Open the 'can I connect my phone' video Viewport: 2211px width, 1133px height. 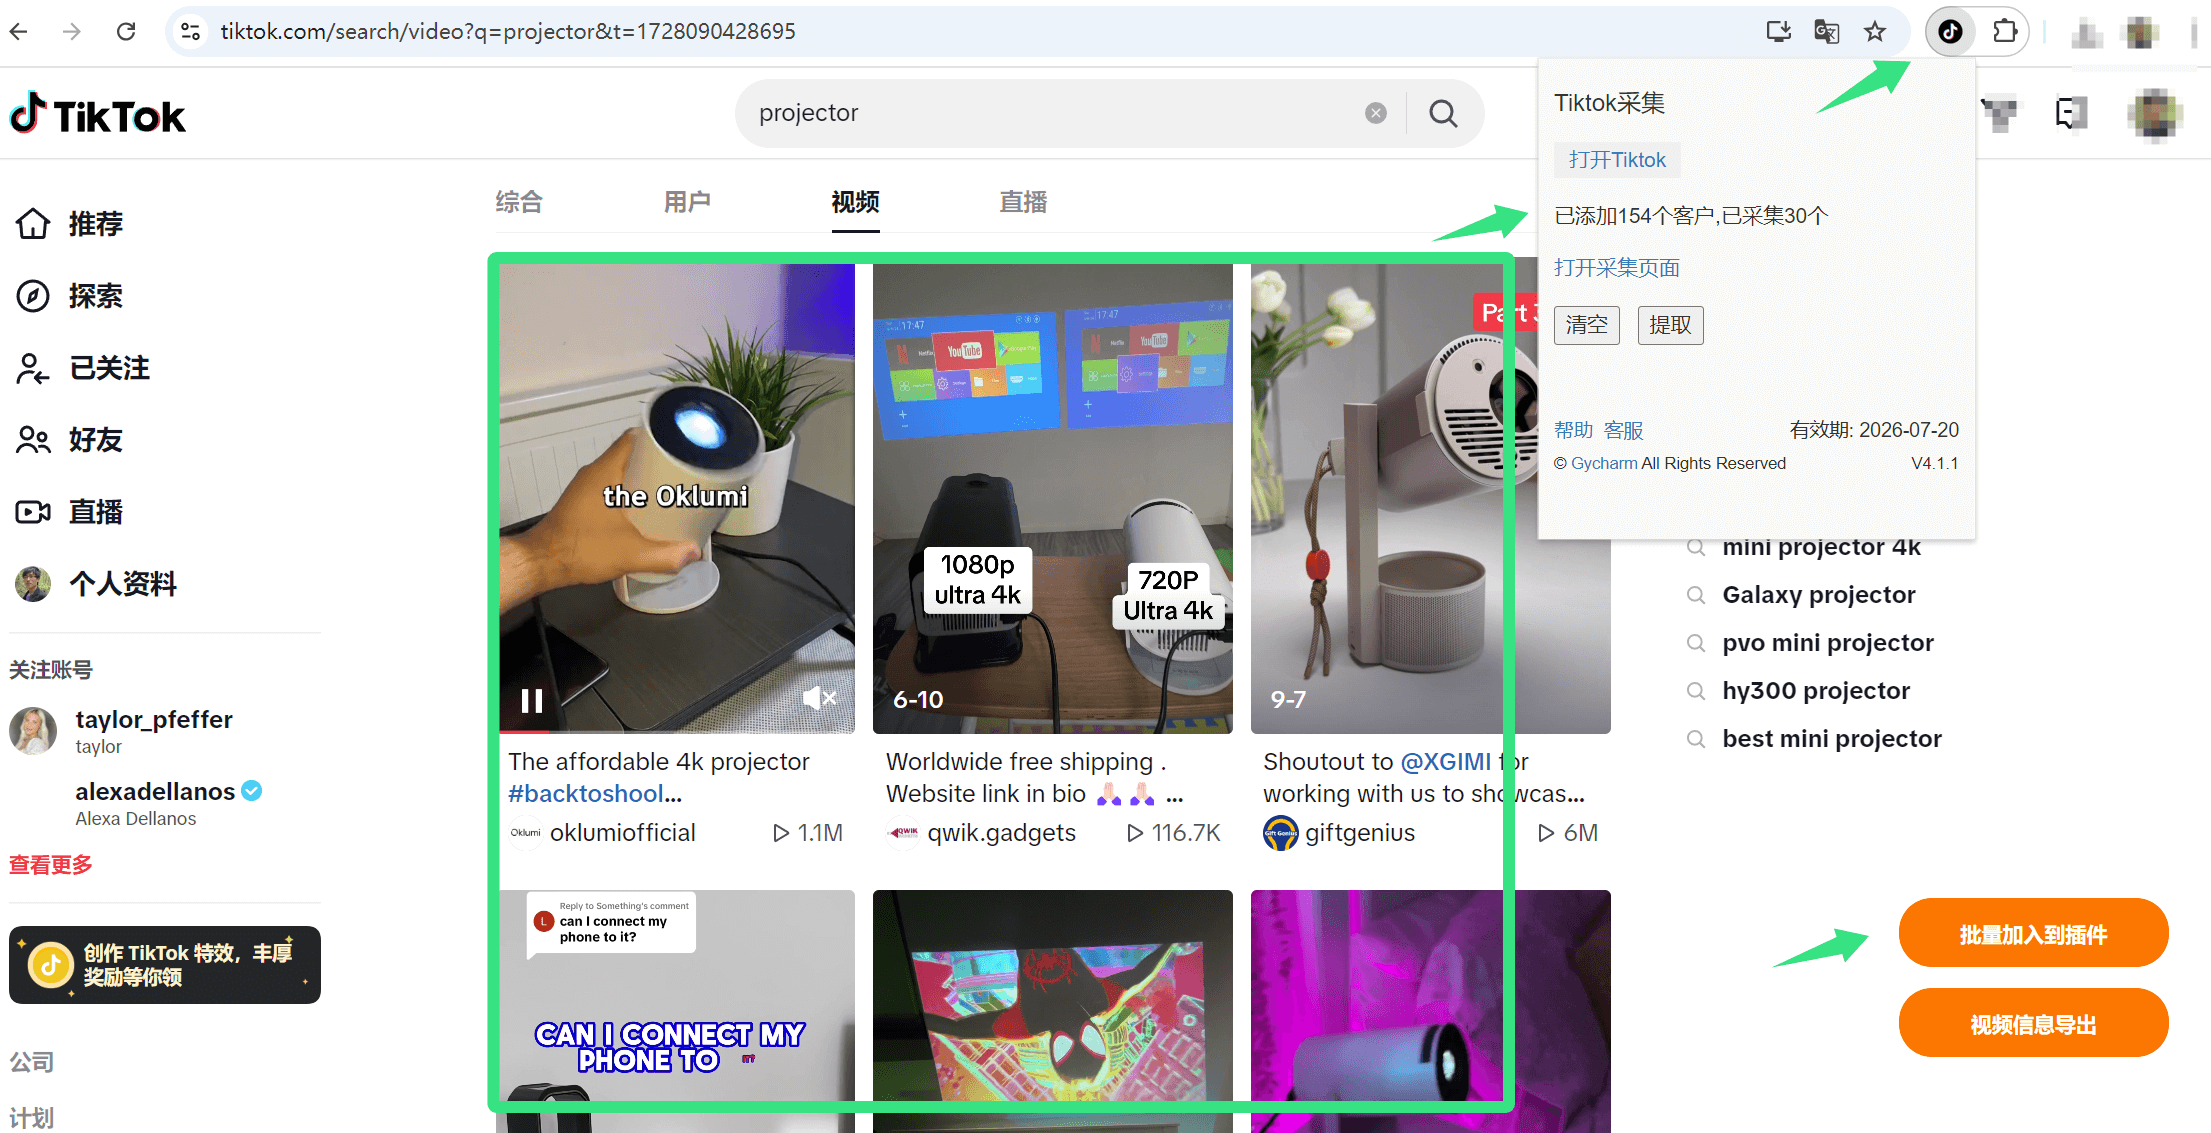click(676, 1011)
